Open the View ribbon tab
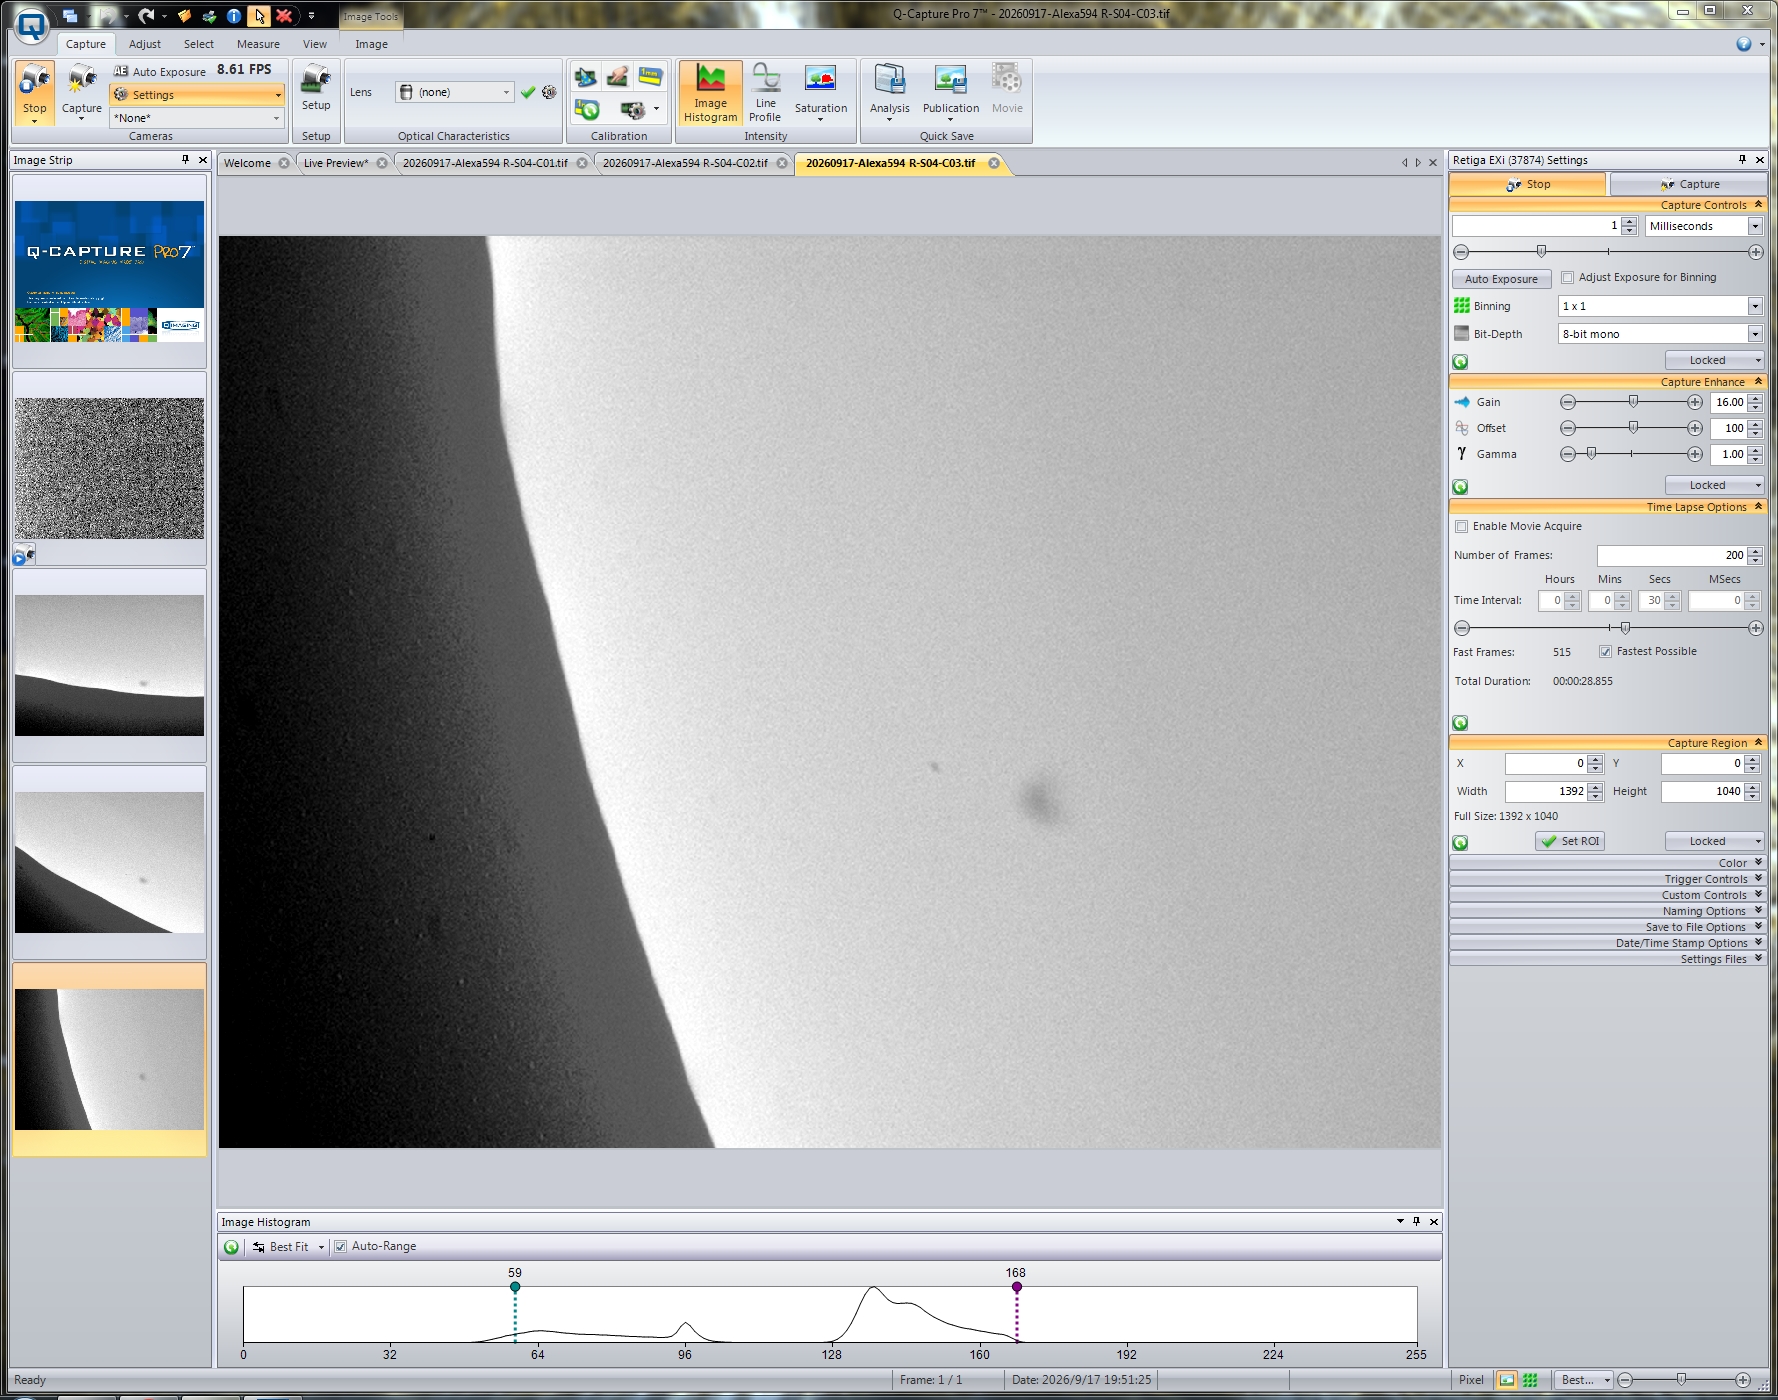Image resolution: width=1778 pixels, height=1400 pixels. 315,44
